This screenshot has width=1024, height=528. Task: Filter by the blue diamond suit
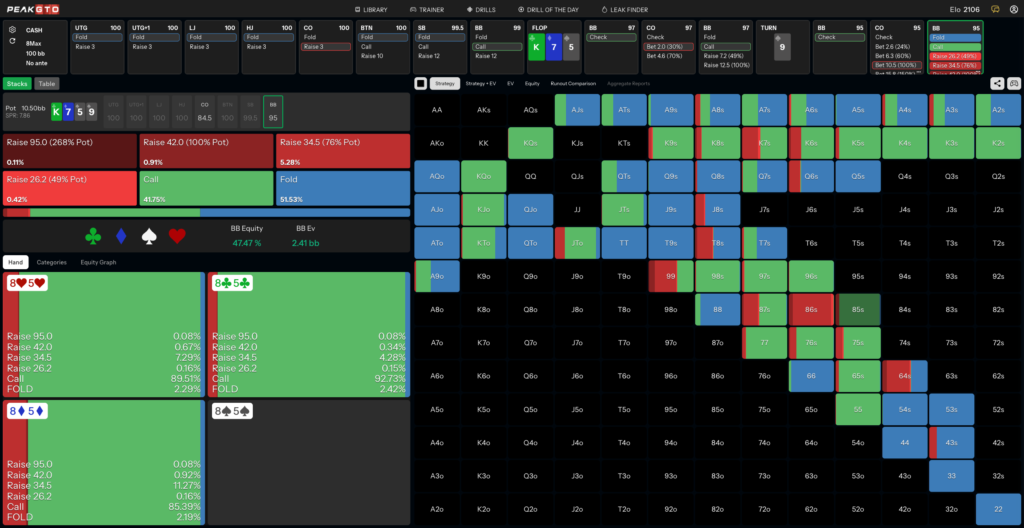(121, 236)
